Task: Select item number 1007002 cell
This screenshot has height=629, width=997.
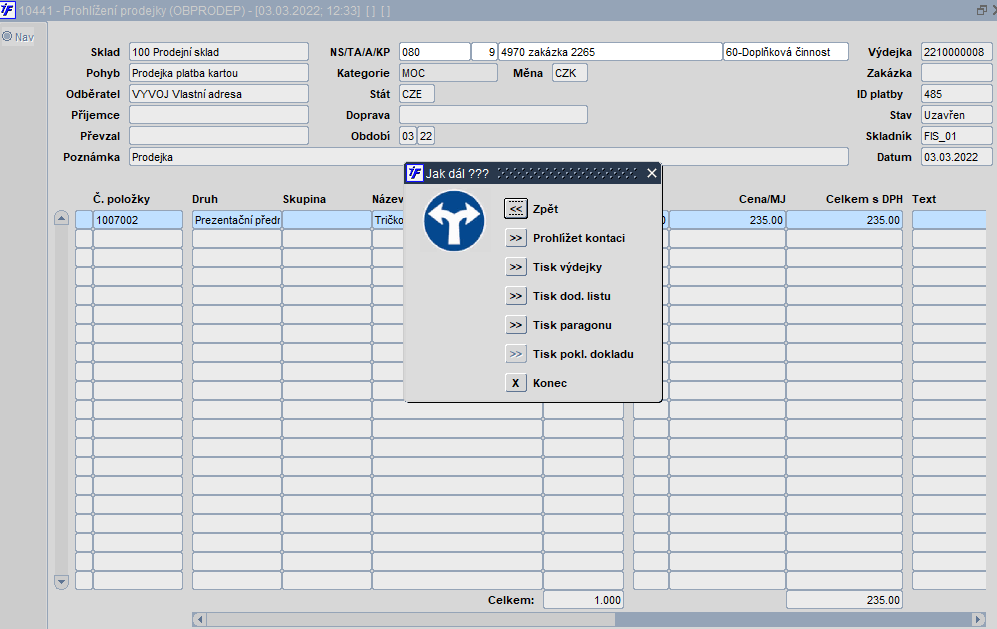Action: (137, 220)
